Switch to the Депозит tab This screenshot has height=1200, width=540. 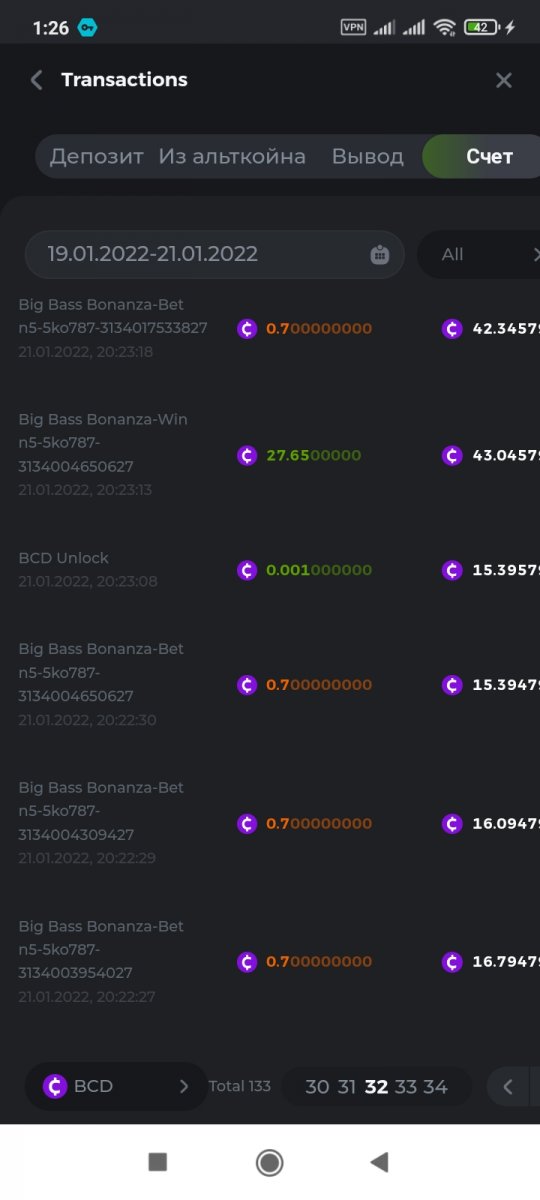97,157
